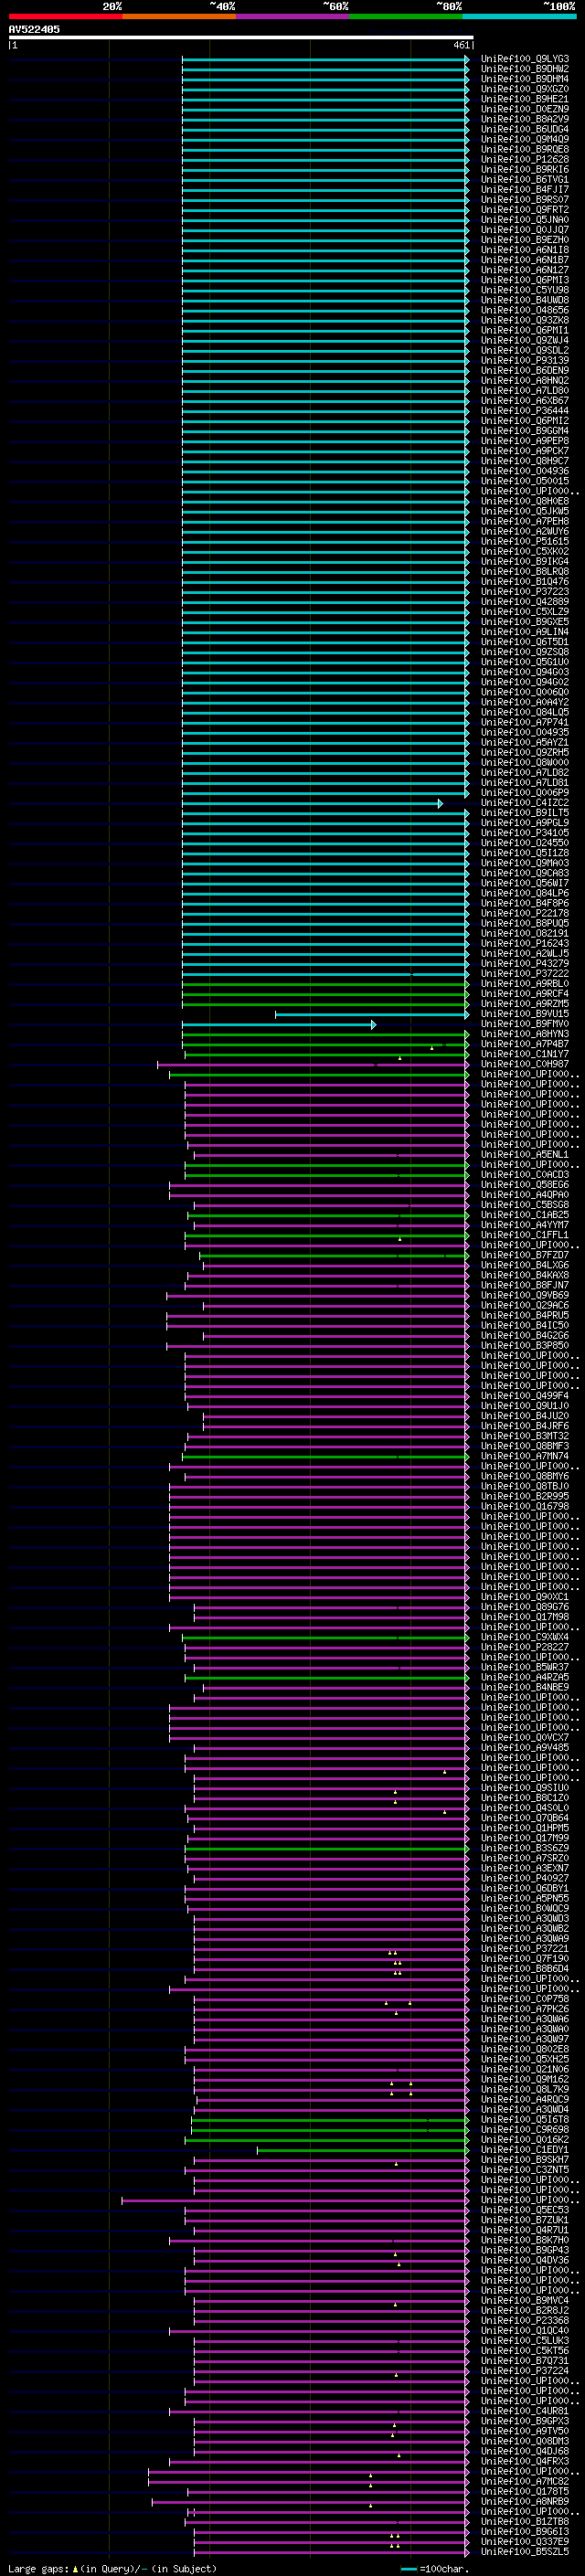Click UniRef100_A9RBL0 label
This screenshot has height=2576, width=585.
(x=525, y=984)
